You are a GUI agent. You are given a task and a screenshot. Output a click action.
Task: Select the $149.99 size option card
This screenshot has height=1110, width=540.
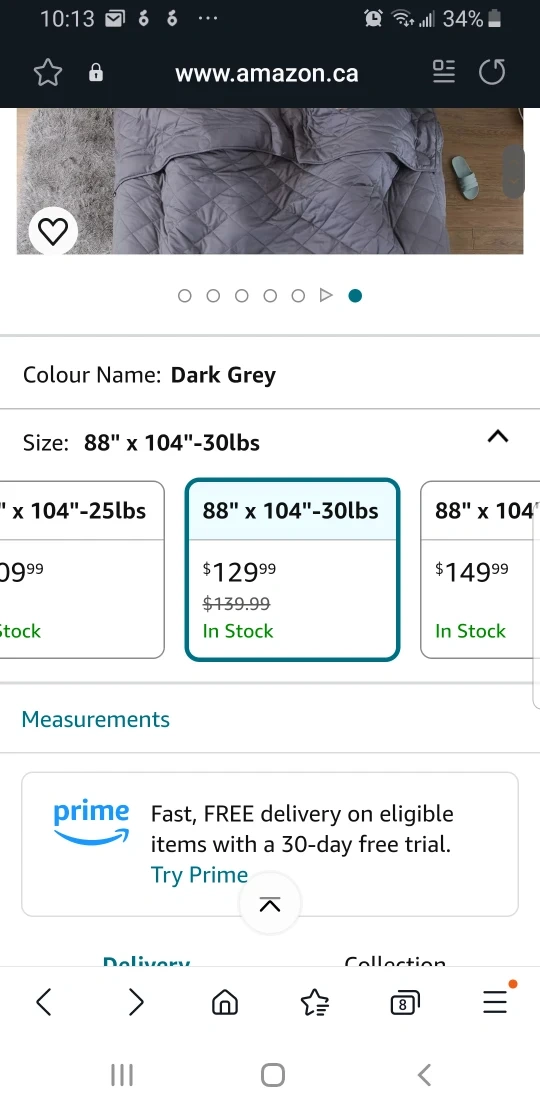click(x=481, y=570)
